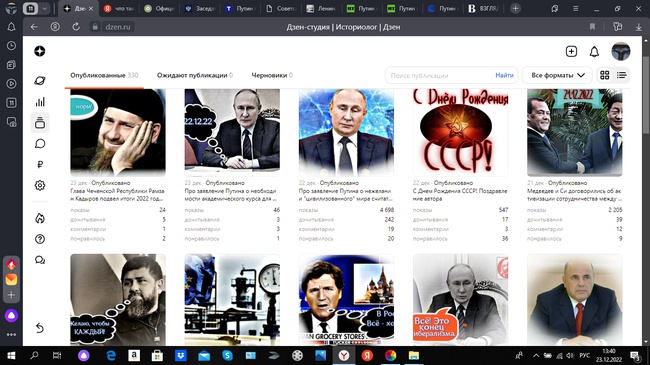The width and height of the screenshot is (650, 365).
Task: Open the statistics bar chart icon in sidebar
Action: tap(40, 102)
